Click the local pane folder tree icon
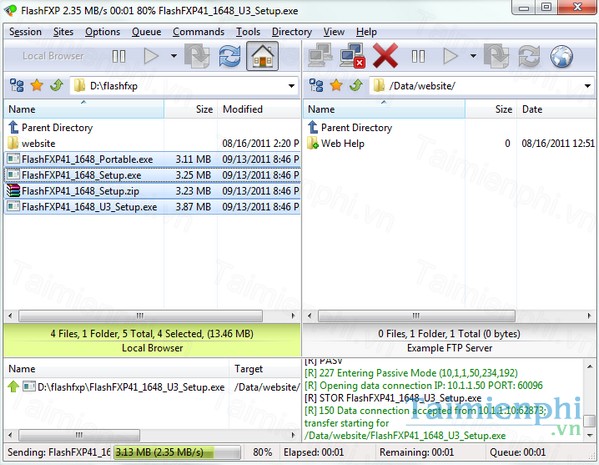Image resolution: width=599 pixels, height=465 pixels. [17, 85]
